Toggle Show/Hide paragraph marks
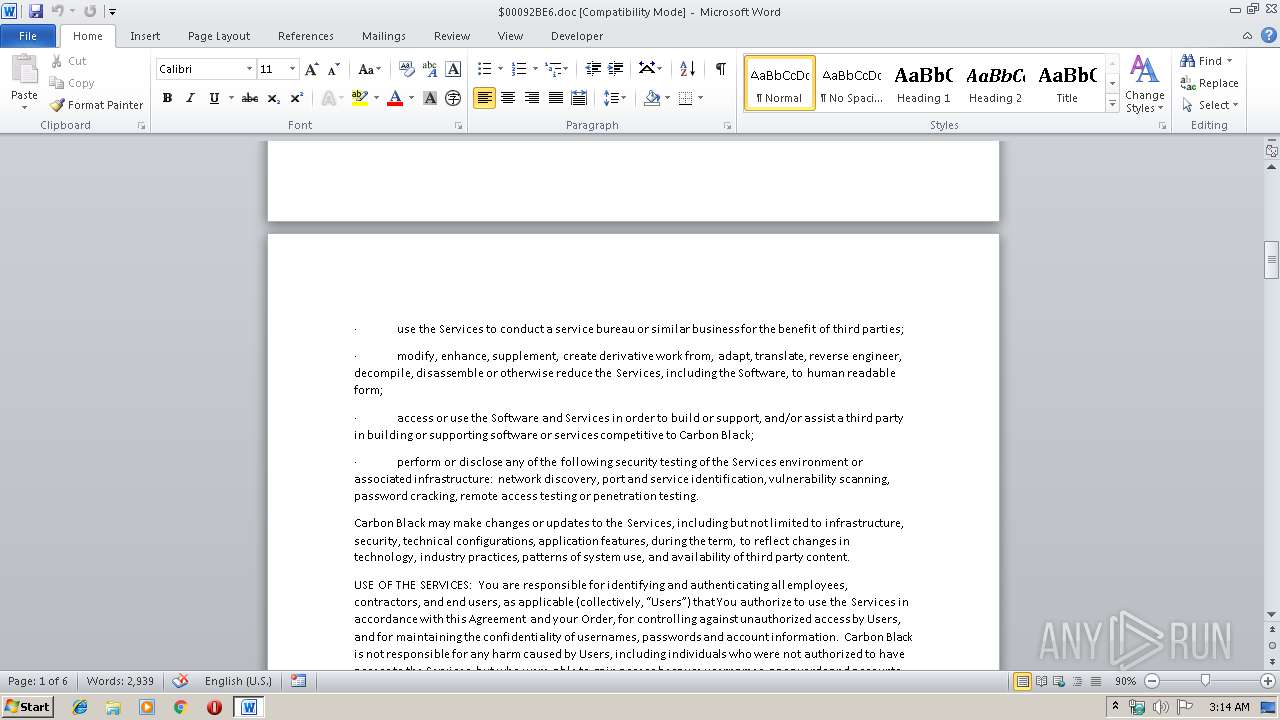 point(720,69)
